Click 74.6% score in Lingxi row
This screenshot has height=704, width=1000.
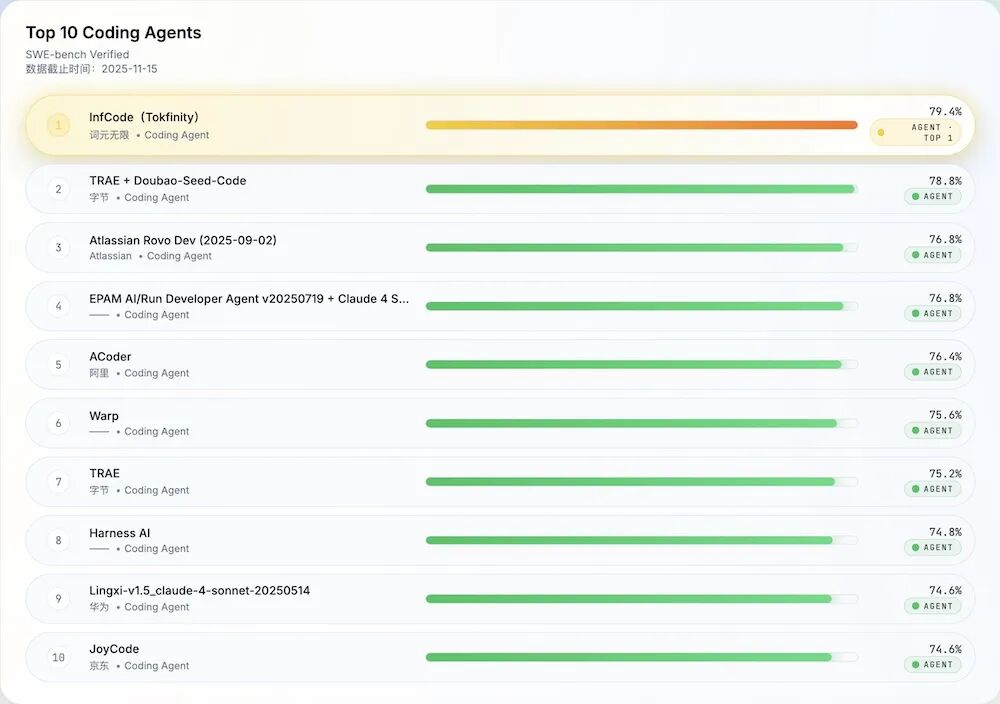[x=945, y=590]
